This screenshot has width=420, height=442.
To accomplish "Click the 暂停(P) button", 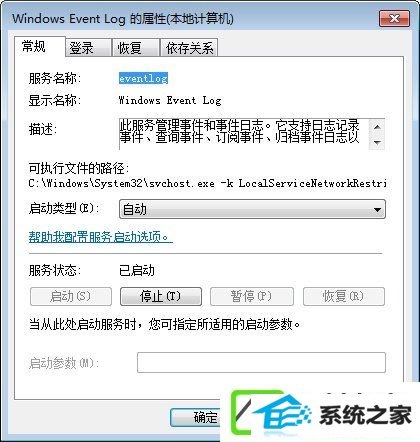I will 252,296.
